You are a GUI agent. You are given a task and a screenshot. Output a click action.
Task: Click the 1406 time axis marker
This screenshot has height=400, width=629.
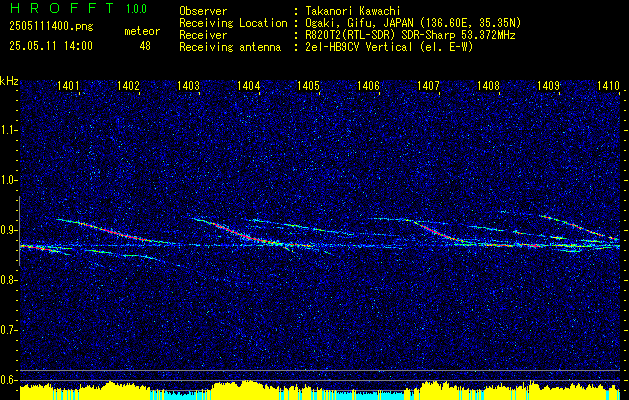pyautogui.click(x=368, y=85)
